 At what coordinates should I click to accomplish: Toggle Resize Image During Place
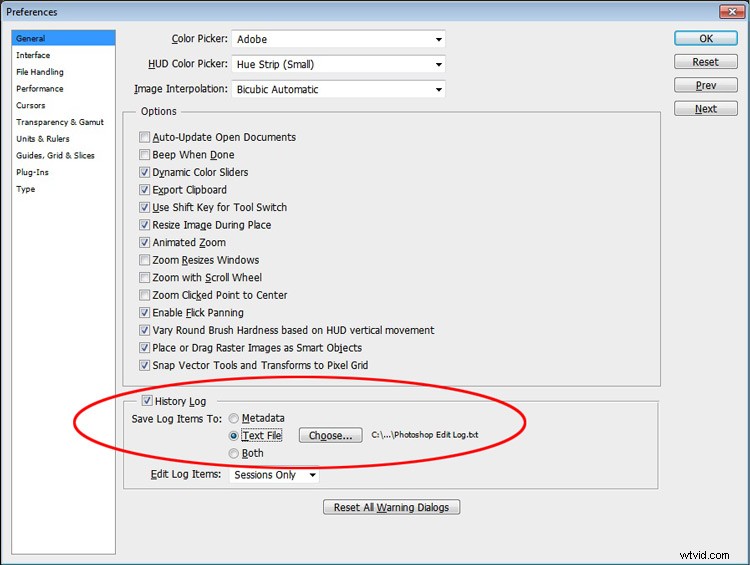pyautogui.click(x=144, y=225)
